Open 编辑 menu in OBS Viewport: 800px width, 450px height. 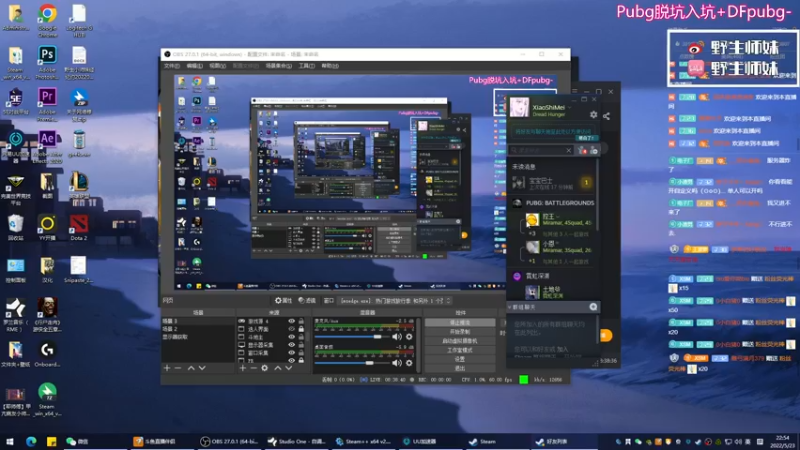pos(194,66)
